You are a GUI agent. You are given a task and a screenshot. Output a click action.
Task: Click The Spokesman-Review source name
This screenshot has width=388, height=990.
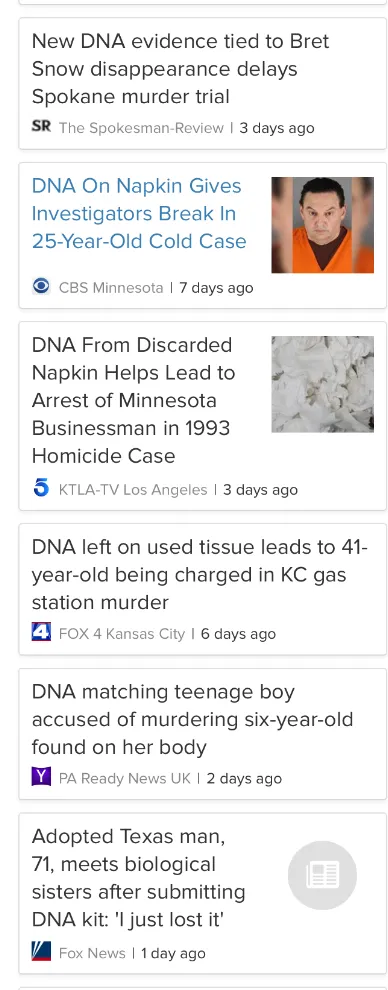[141, 128]
